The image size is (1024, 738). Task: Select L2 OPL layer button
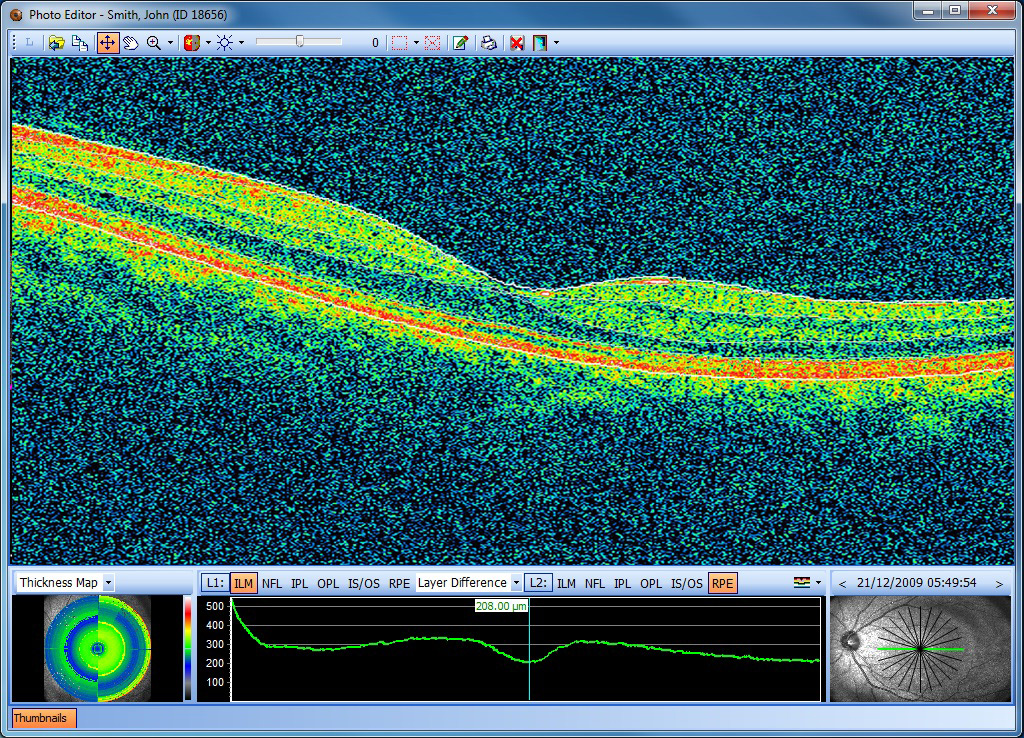[x=651, y=583]
